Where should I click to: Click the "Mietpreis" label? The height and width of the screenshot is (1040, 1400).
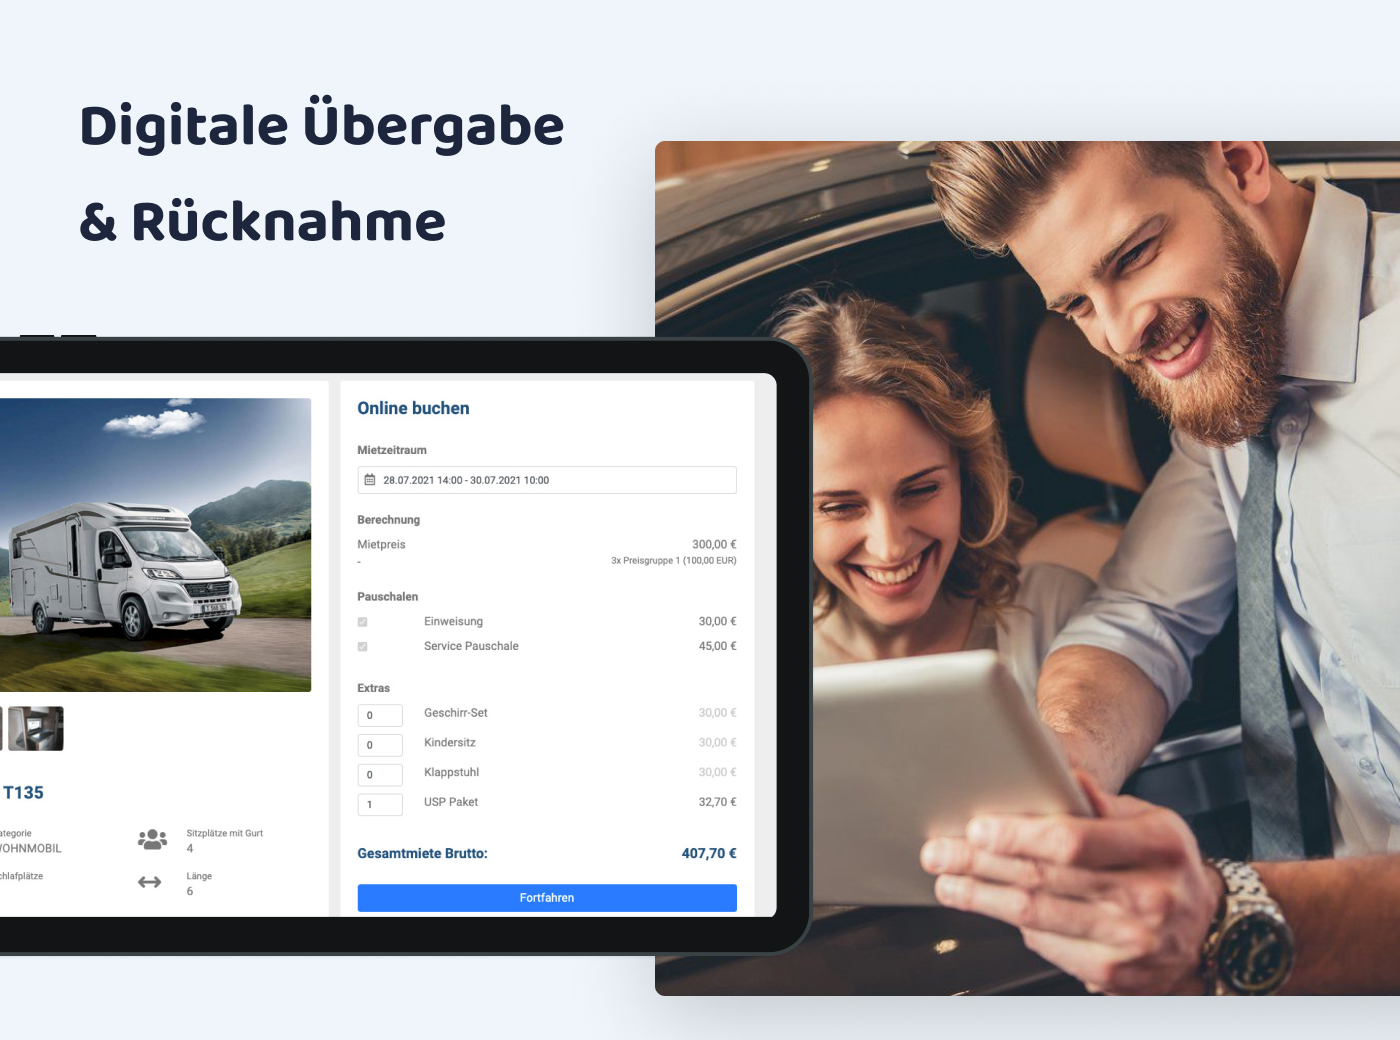[x=382, y=545]
